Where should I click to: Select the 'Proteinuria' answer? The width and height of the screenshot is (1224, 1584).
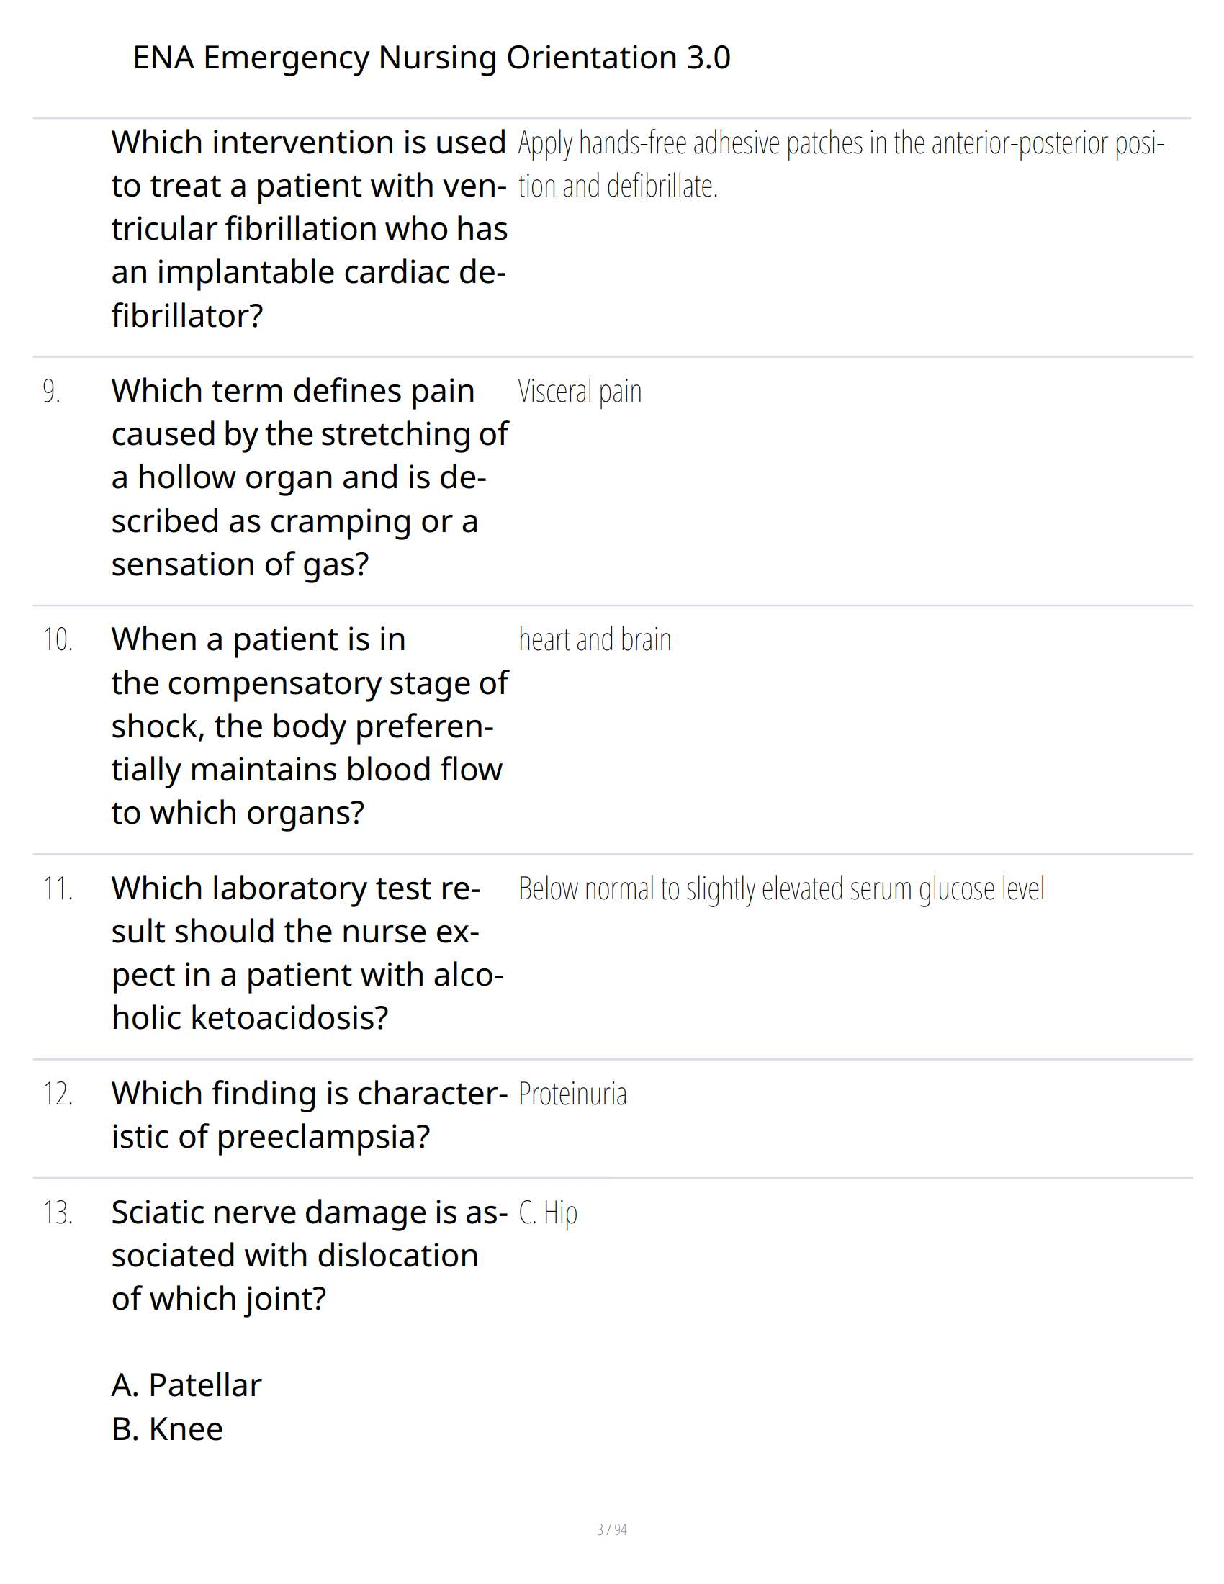573,1094
